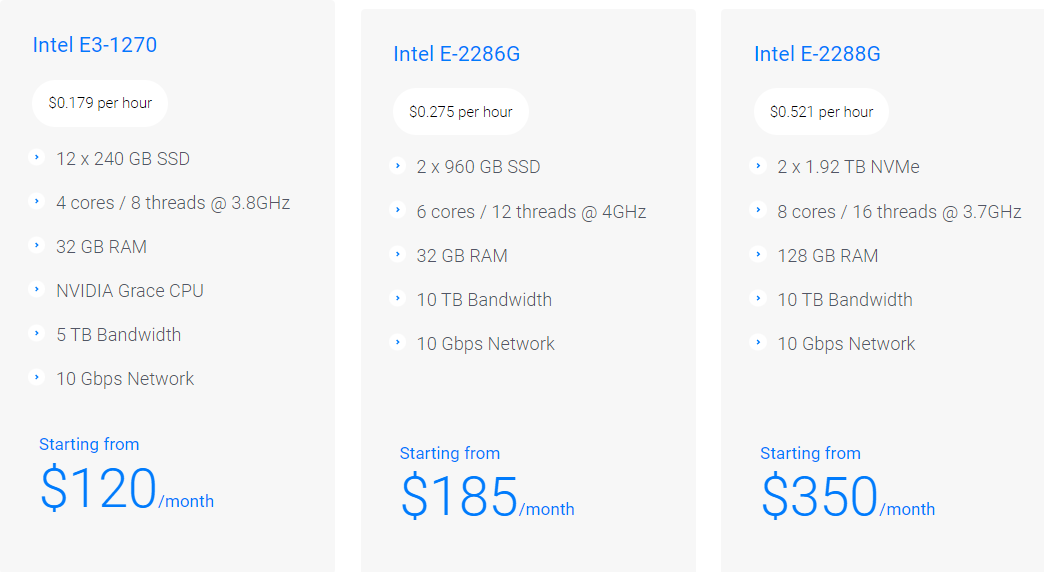Click the bullet icon beside 2 x 1.92 TB NVMe
This screenshot has height=572, width=1044.
tap(758, 166)
